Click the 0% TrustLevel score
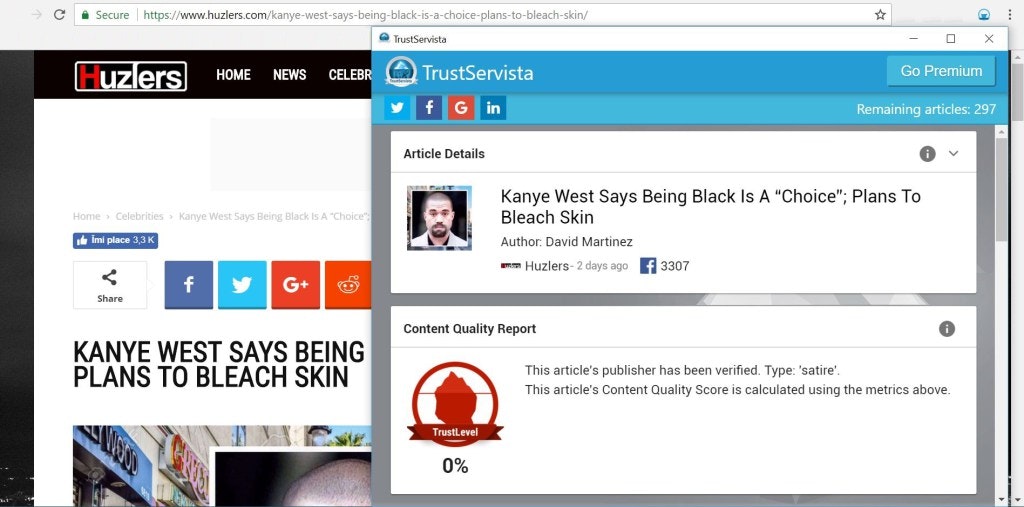The width and height of the screenshot is (1024, 507). [x=455, y=466]
